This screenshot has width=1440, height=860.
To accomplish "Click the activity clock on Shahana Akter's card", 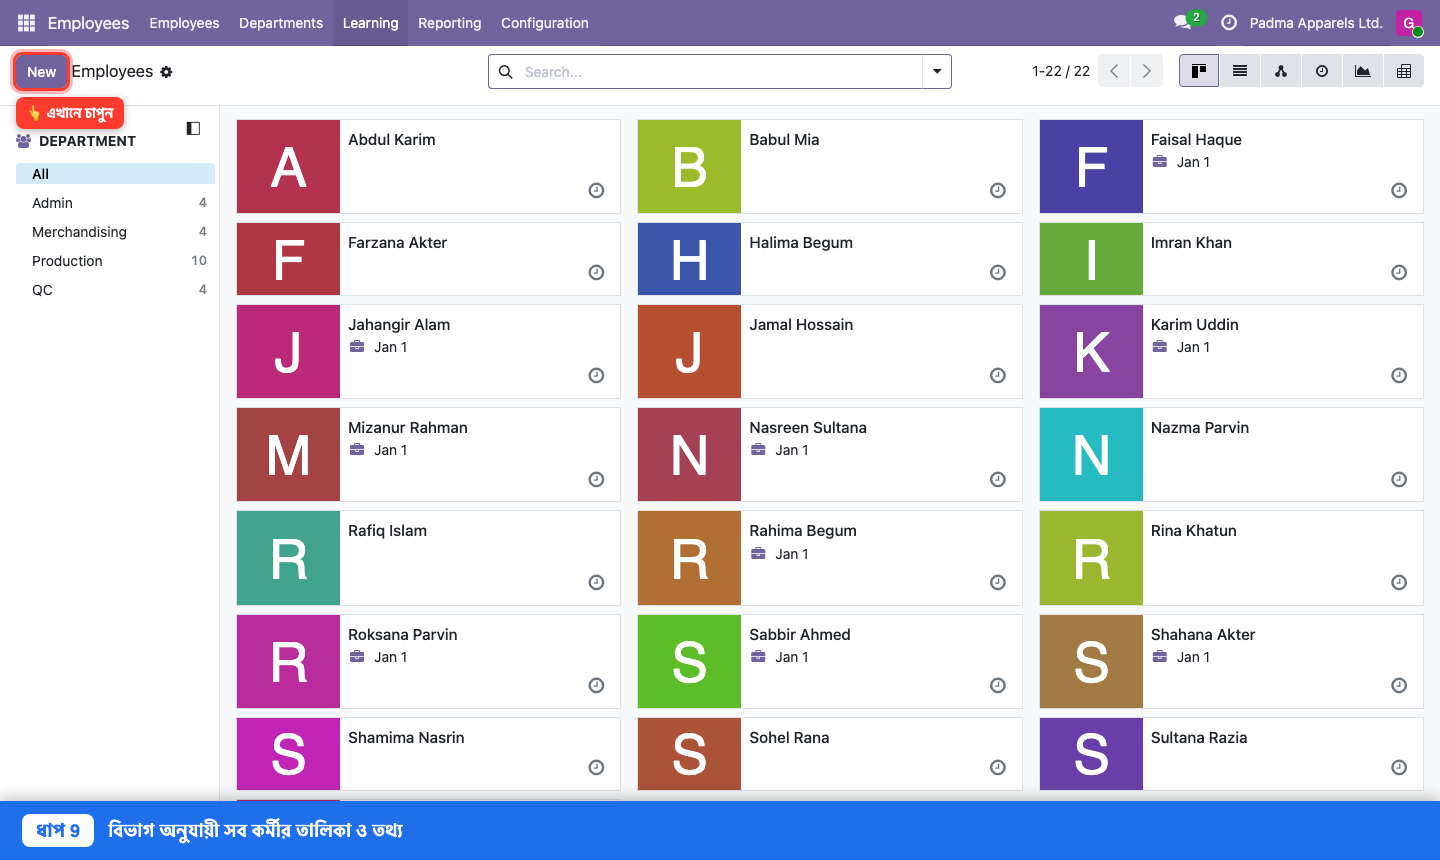I will point(1399,685).
